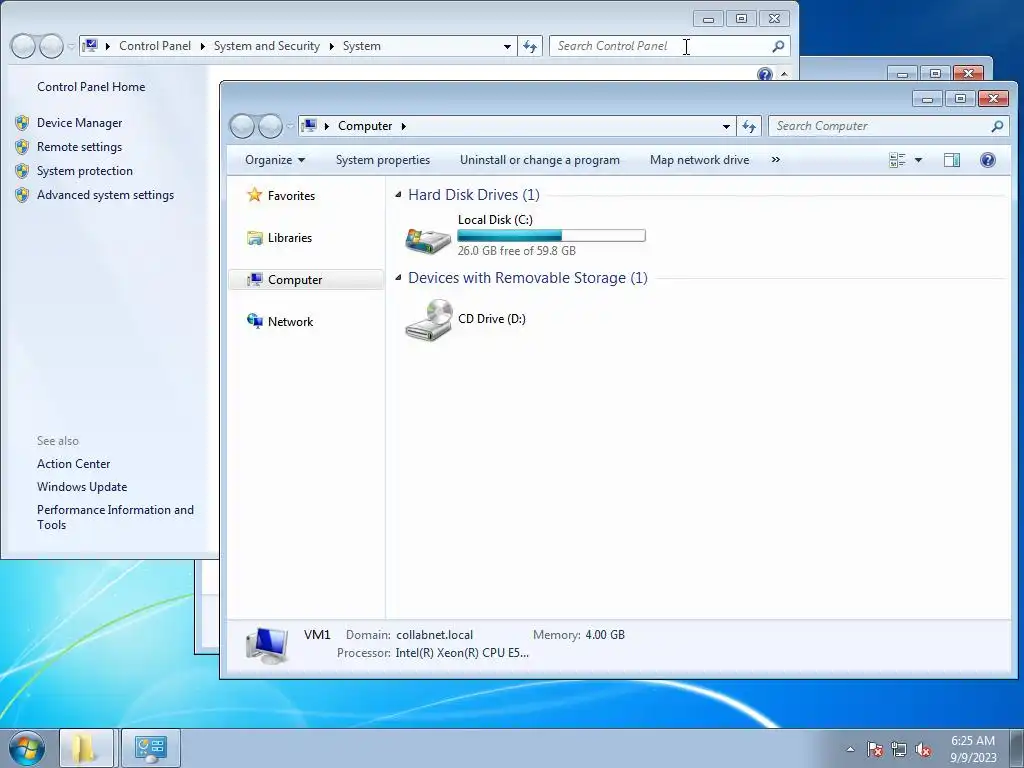Open Help in the Computer window

coord(987,160)
